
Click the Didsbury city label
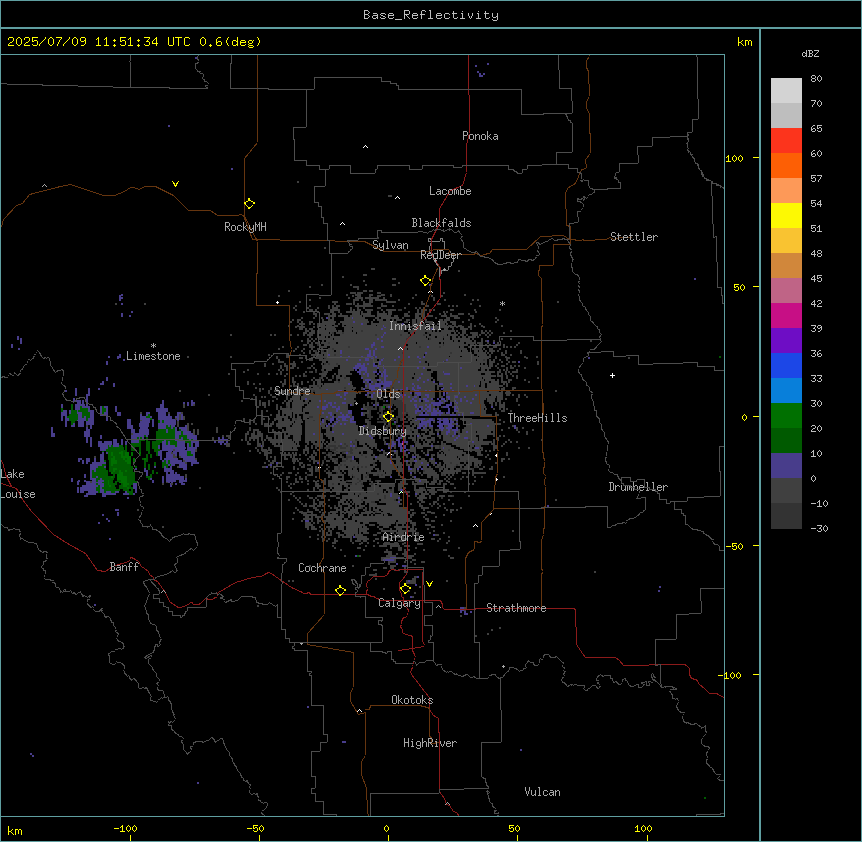[x=383, y=431]
